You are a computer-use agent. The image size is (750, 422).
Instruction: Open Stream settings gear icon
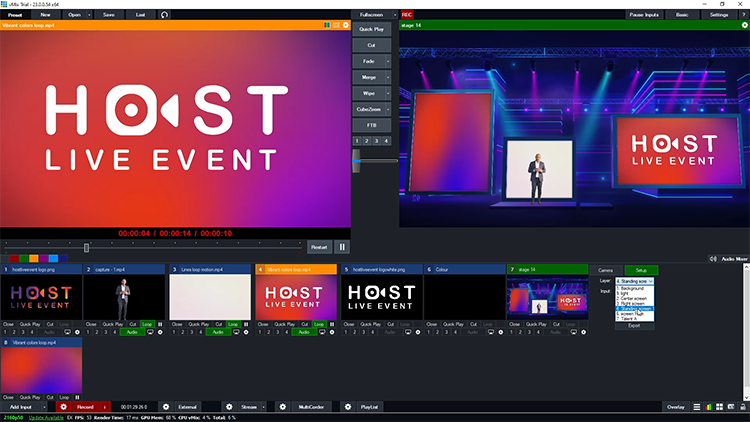229,407
